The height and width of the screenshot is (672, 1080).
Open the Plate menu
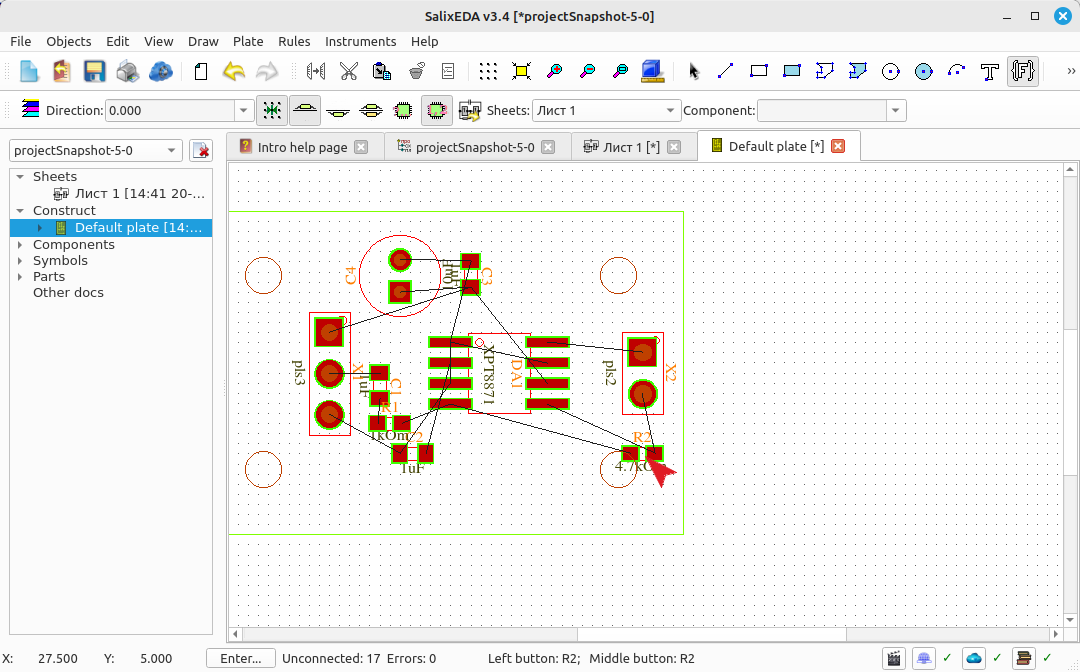(x=248, y=41)
